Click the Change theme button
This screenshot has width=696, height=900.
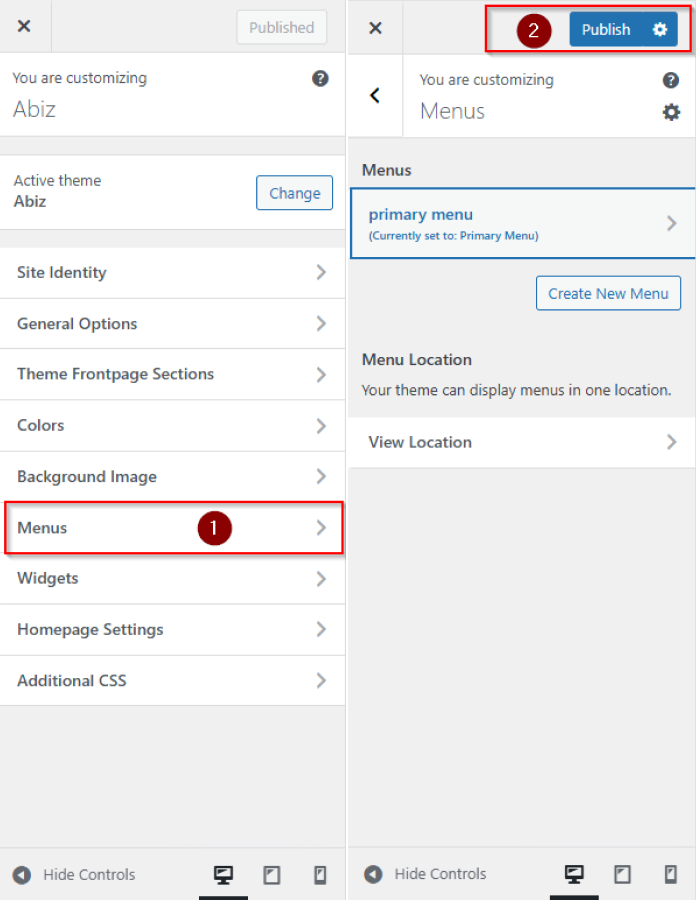(x=294, y=194)
